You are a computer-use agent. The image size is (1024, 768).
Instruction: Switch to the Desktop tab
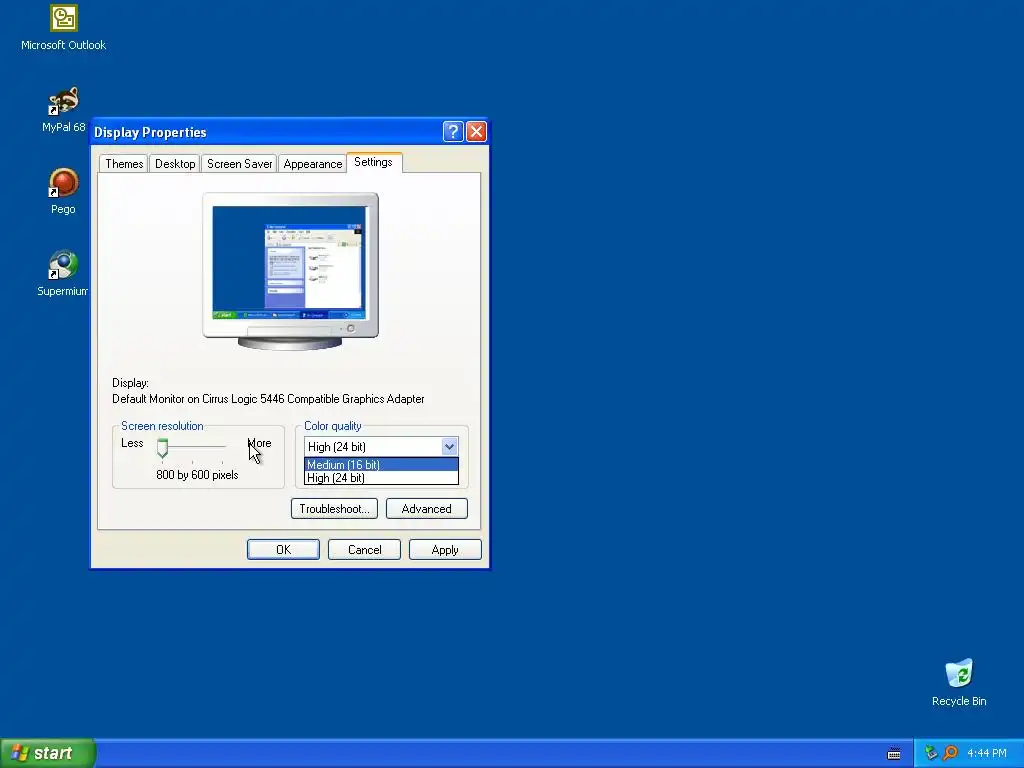(175, 164)
